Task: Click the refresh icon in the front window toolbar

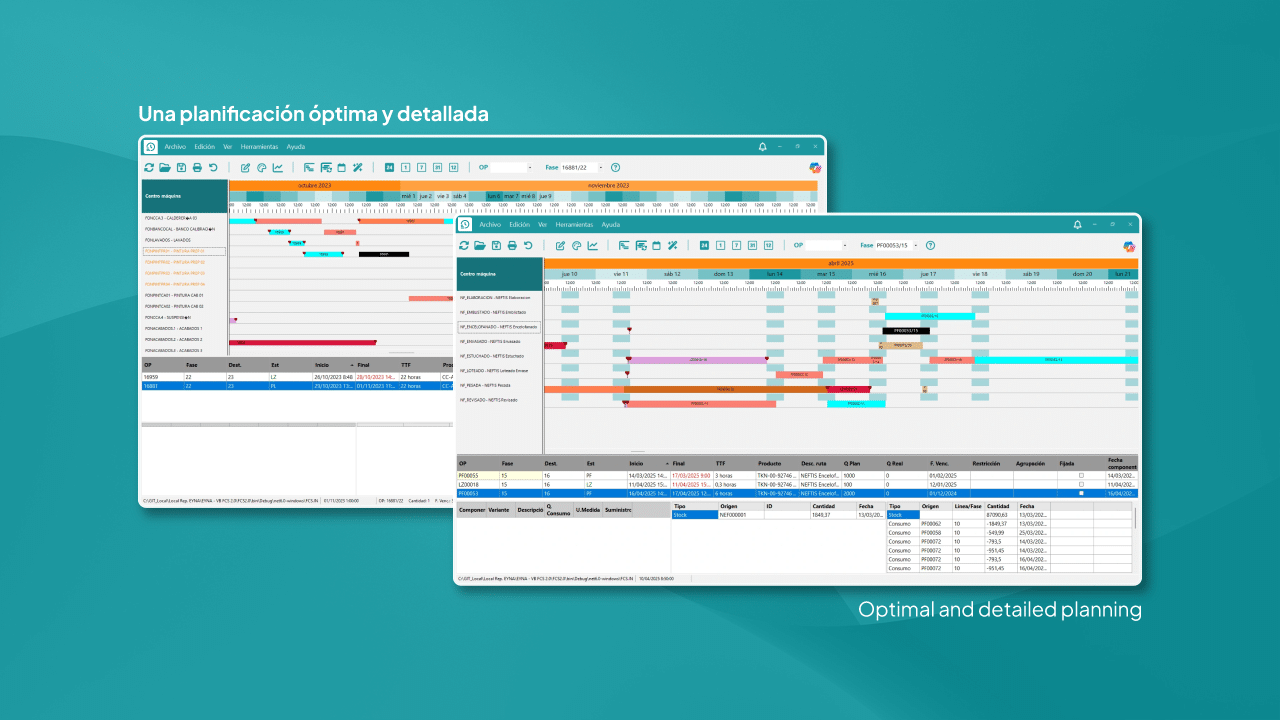Action: coord(464,245)
